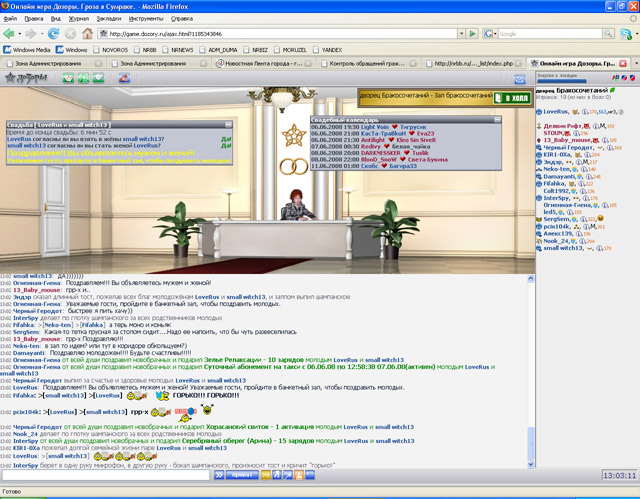Click Firefox Forward arrow button
This screenshot has width=640, height=499.
30,33
